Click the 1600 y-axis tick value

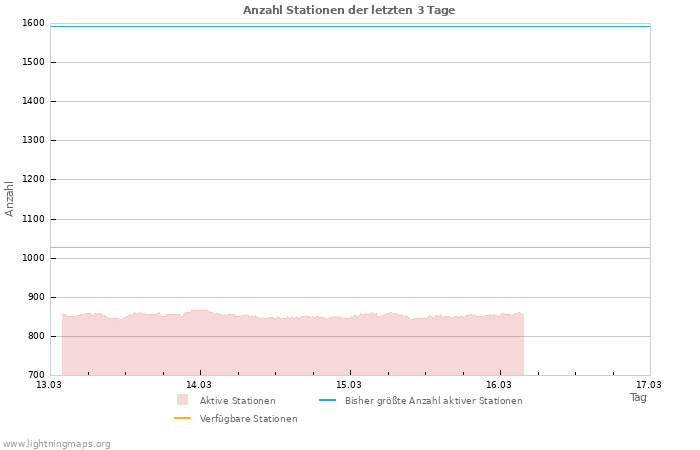click(33, 23)
